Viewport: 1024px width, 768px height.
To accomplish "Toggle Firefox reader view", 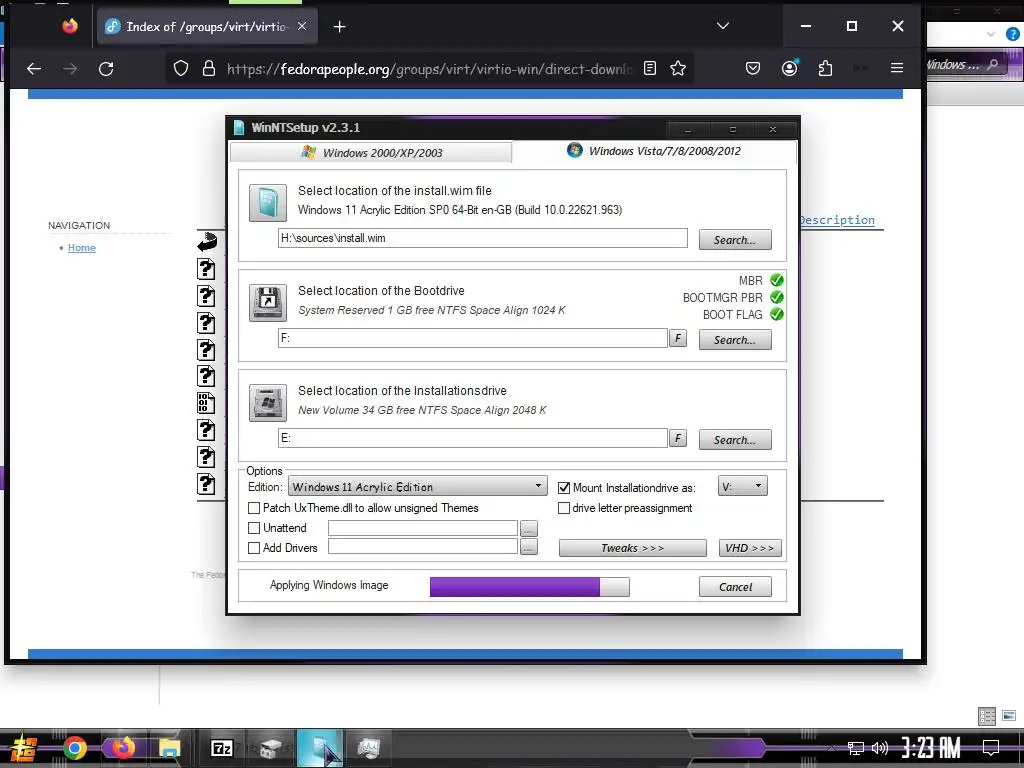I will (650, 69).
